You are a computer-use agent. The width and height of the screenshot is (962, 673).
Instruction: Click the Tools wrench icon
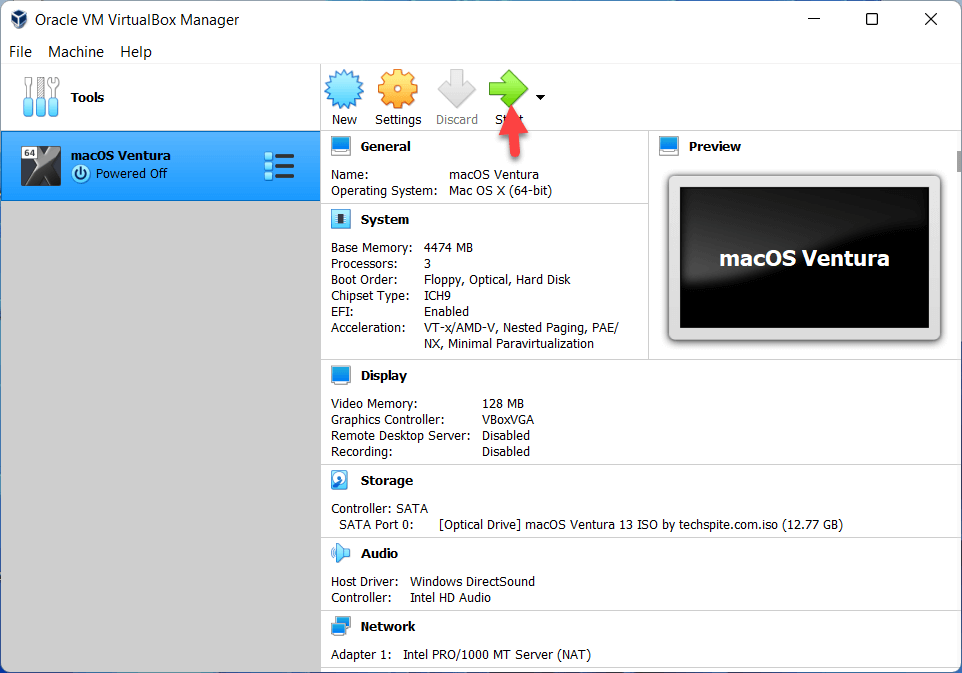click(x=41, y=97)
